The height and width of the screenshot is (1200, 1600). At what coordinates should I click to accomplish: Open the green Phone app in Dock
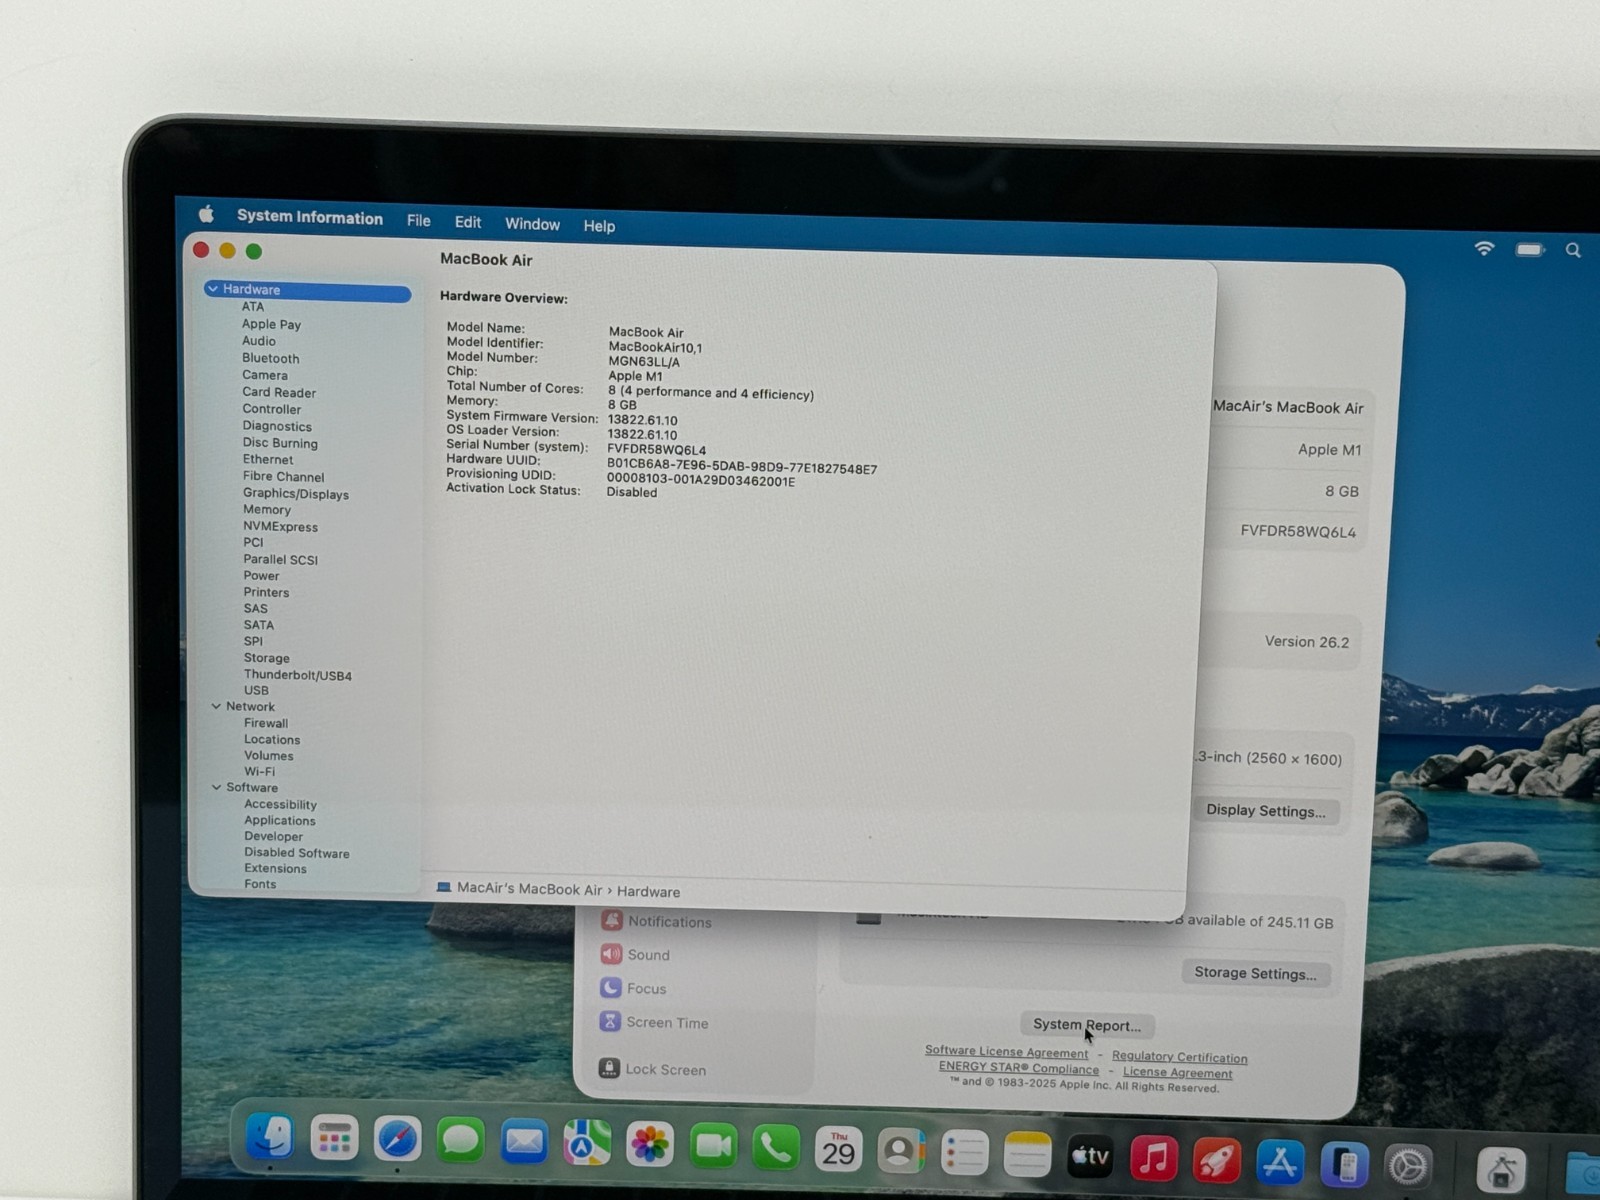point(776,1148)
